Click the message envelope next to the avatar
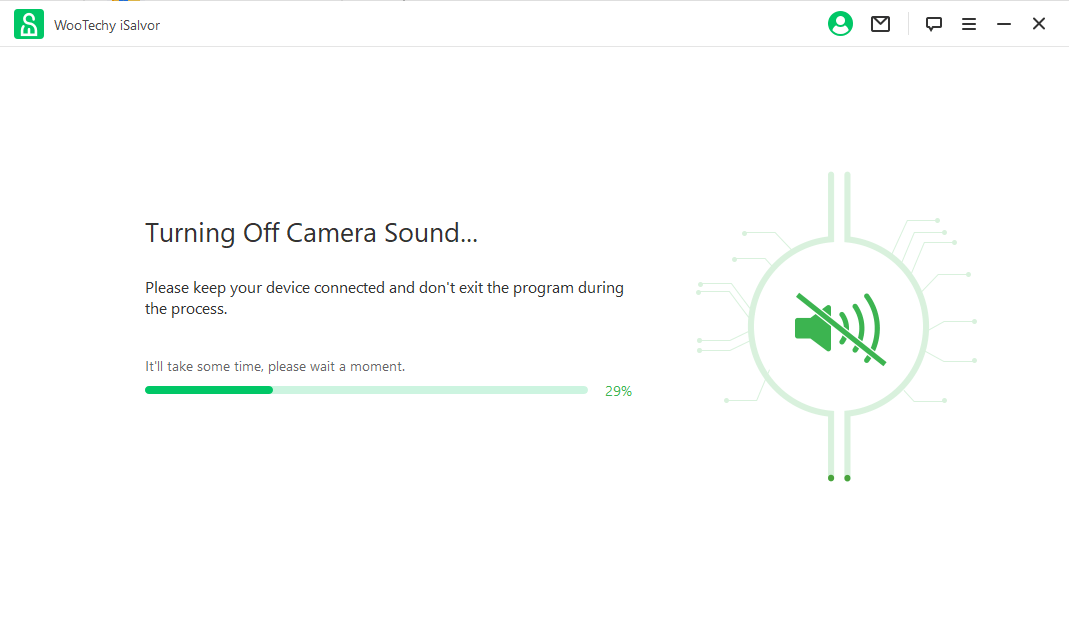 click(x=880, y=23)
